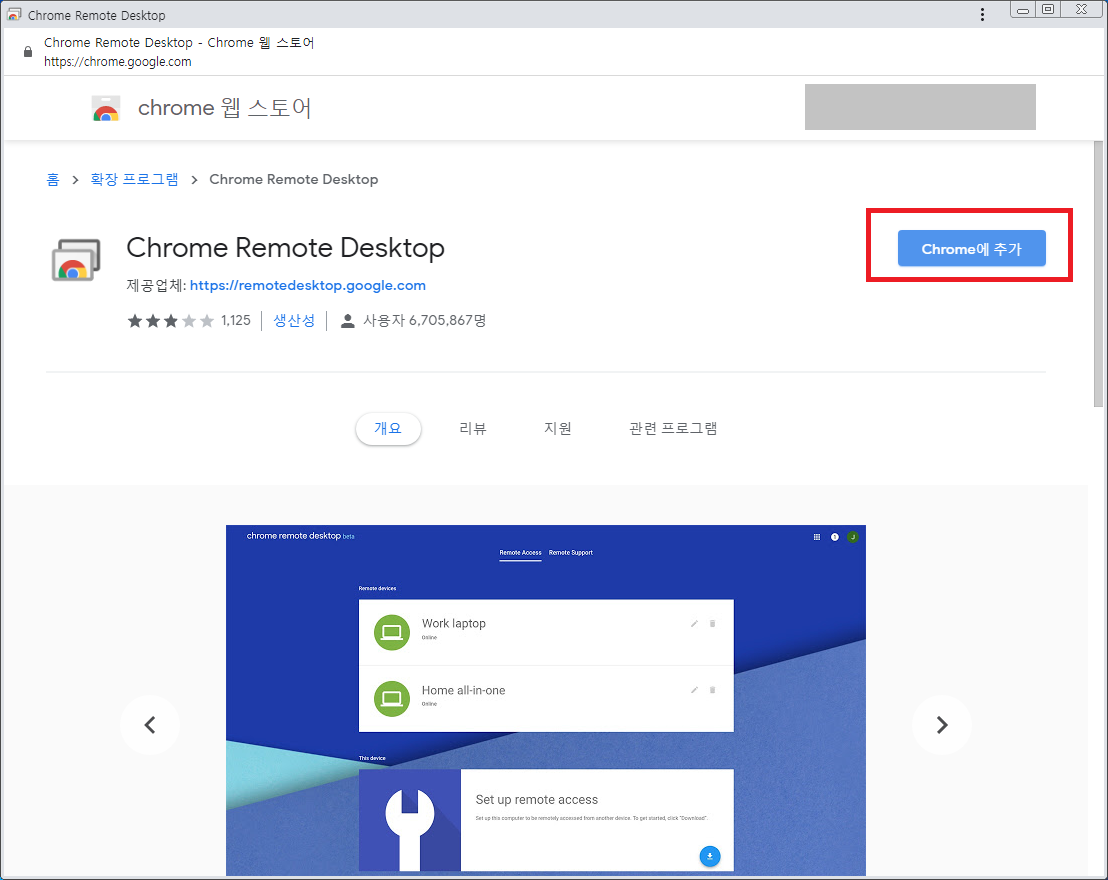Show the next screenshot with right arrow
Screen dimensions: 1108x880
(x=941, y=724)
